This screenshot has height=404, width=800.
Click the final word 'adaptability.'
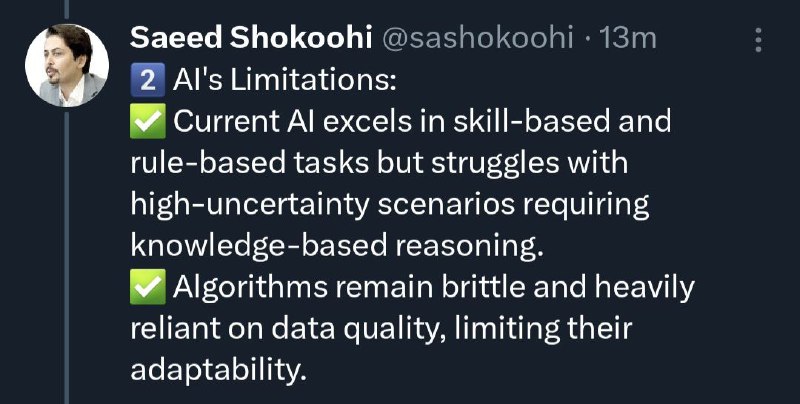[x=219, y=370]
